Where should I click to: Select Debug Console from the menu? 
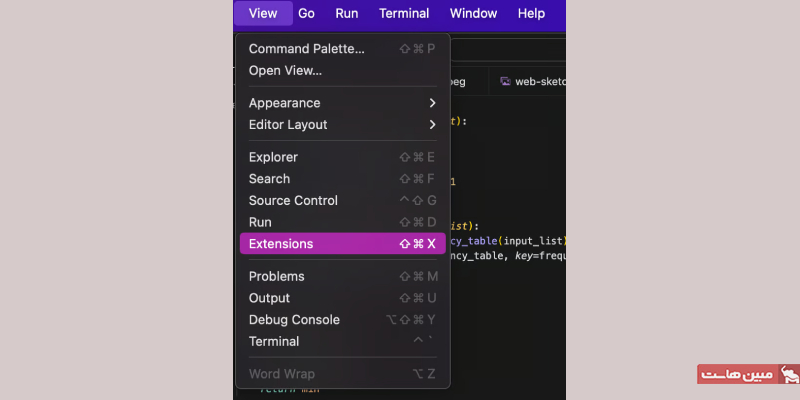[x=342, y=320]
